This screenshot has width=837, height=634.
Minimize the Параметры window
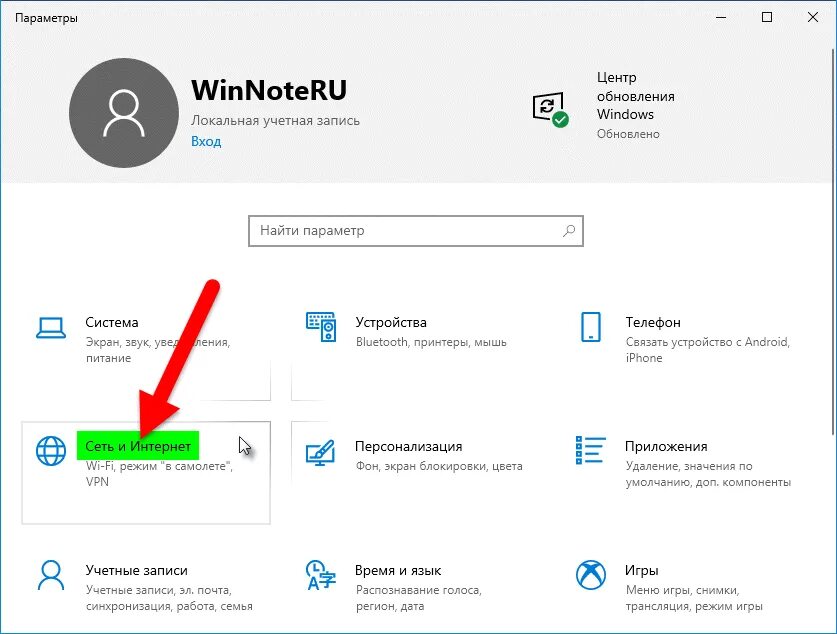721,18
